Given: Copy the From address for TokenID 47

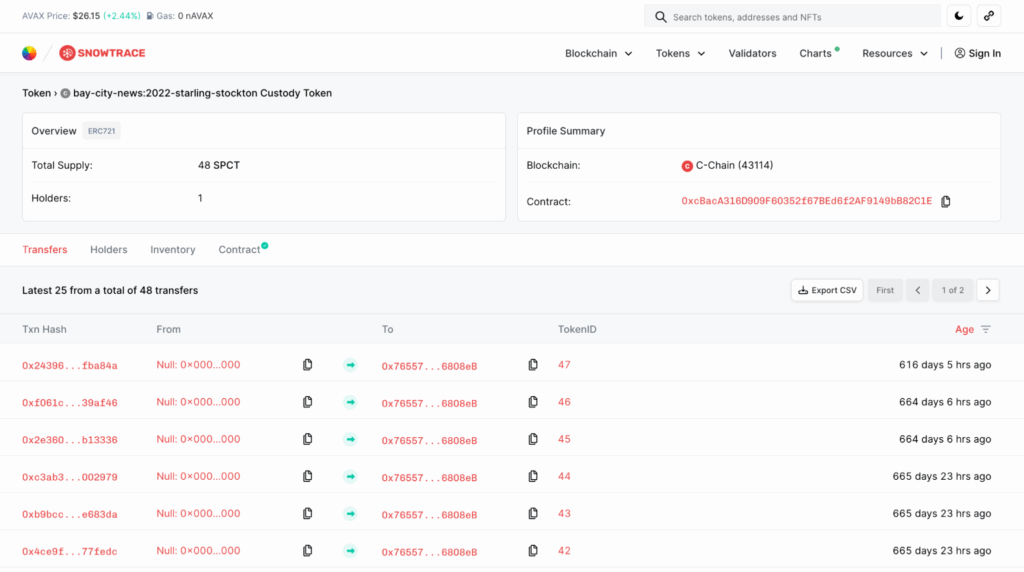Looking at the screenshot, I should point(308,365).
